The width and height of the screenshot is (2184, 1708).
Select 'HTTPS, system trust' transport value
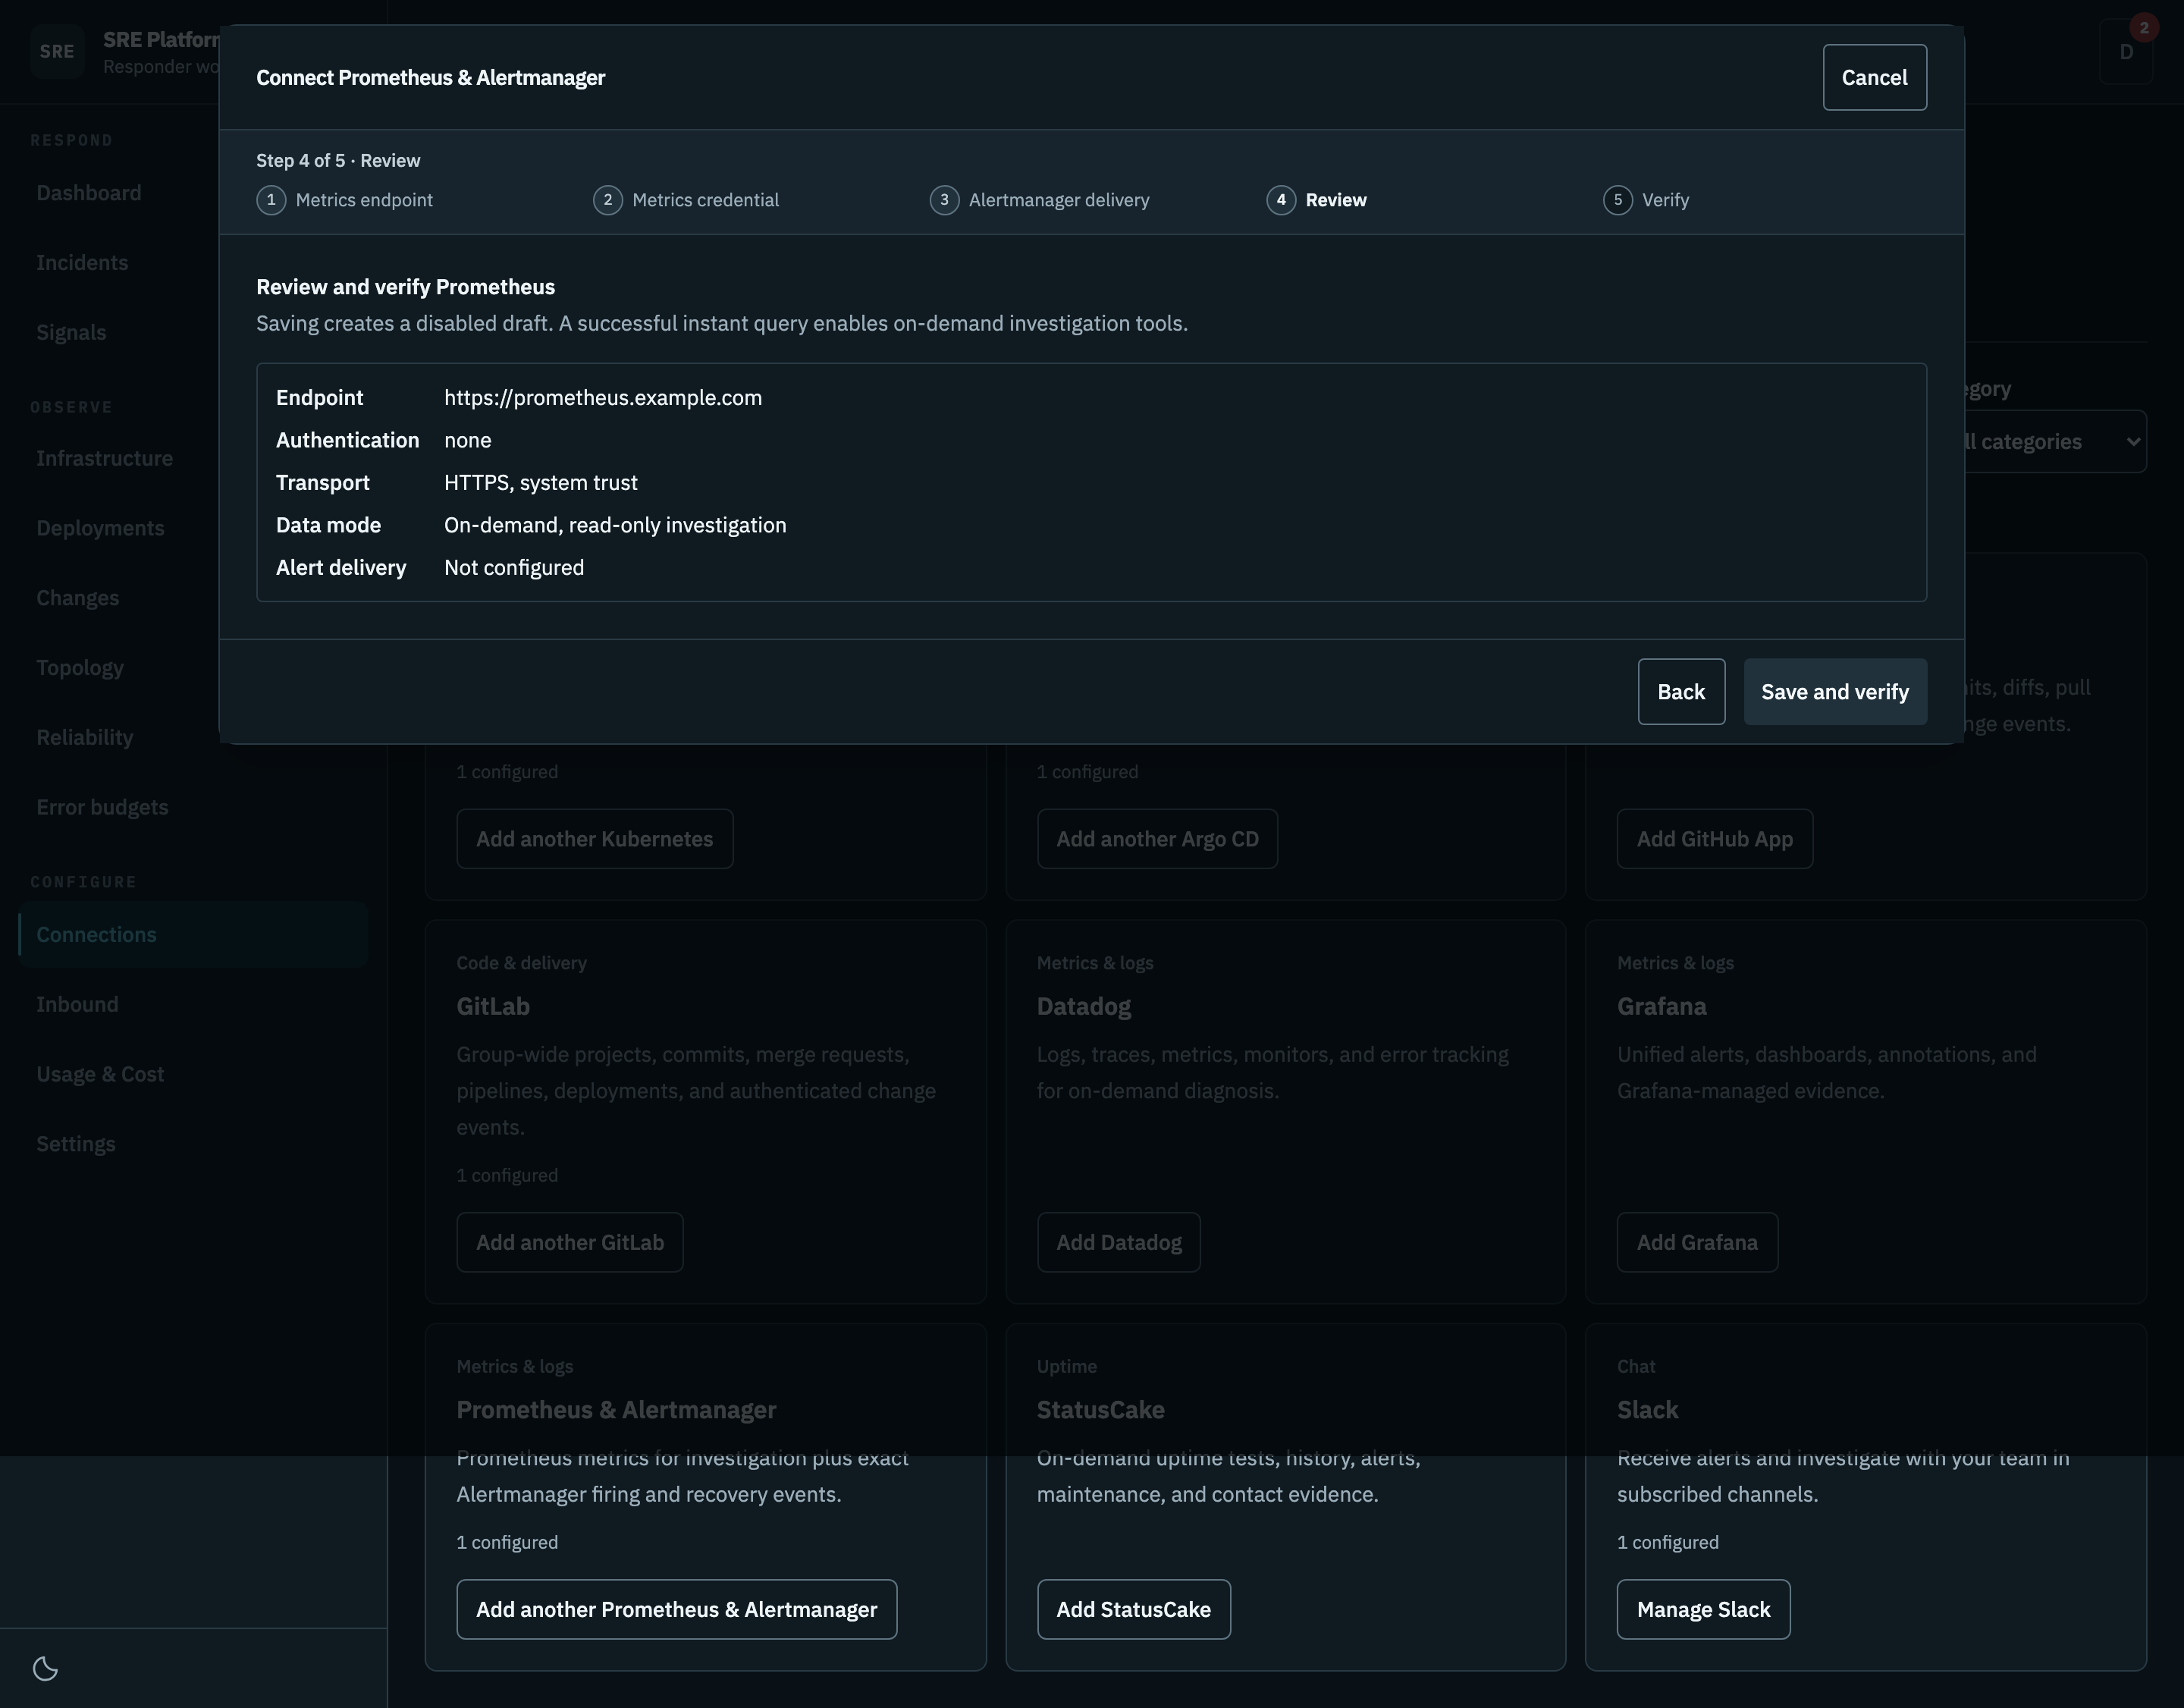pyautogui.click(x=541, y=483)
